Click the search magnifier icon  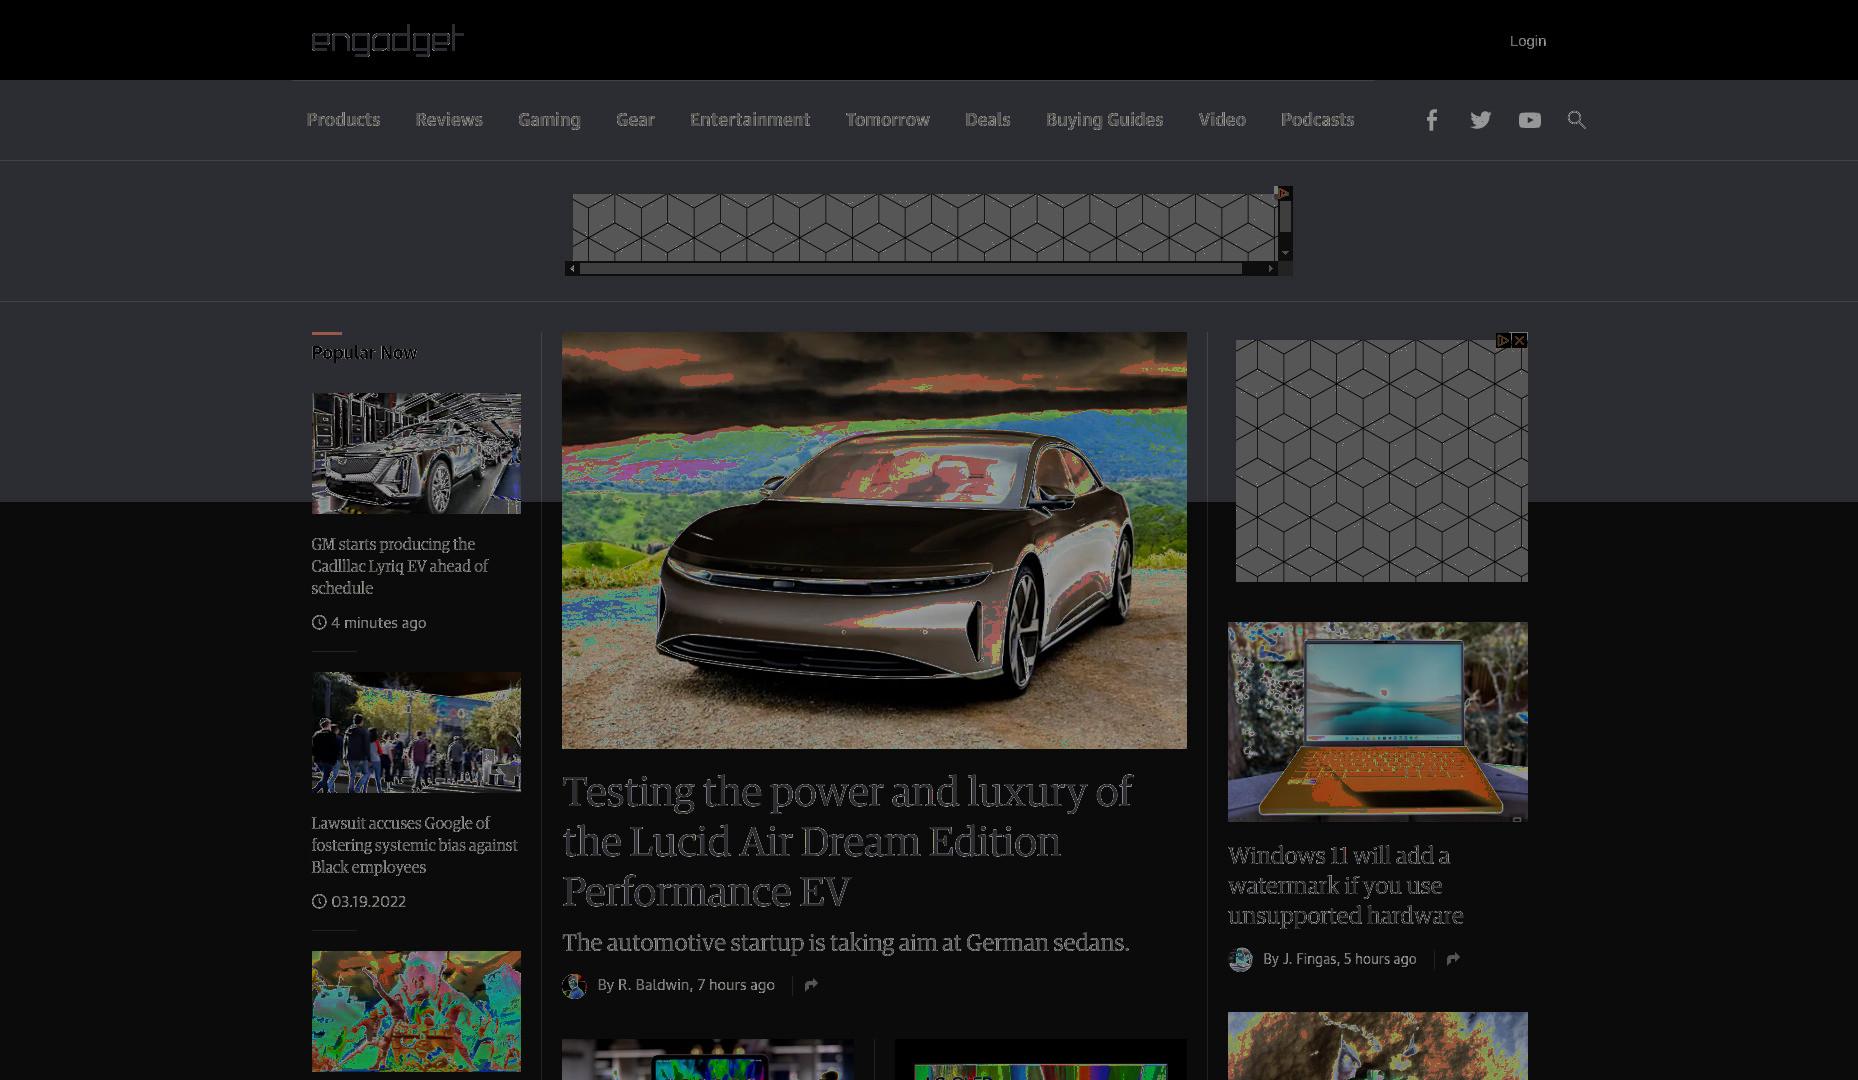(x=1576, y=120)
